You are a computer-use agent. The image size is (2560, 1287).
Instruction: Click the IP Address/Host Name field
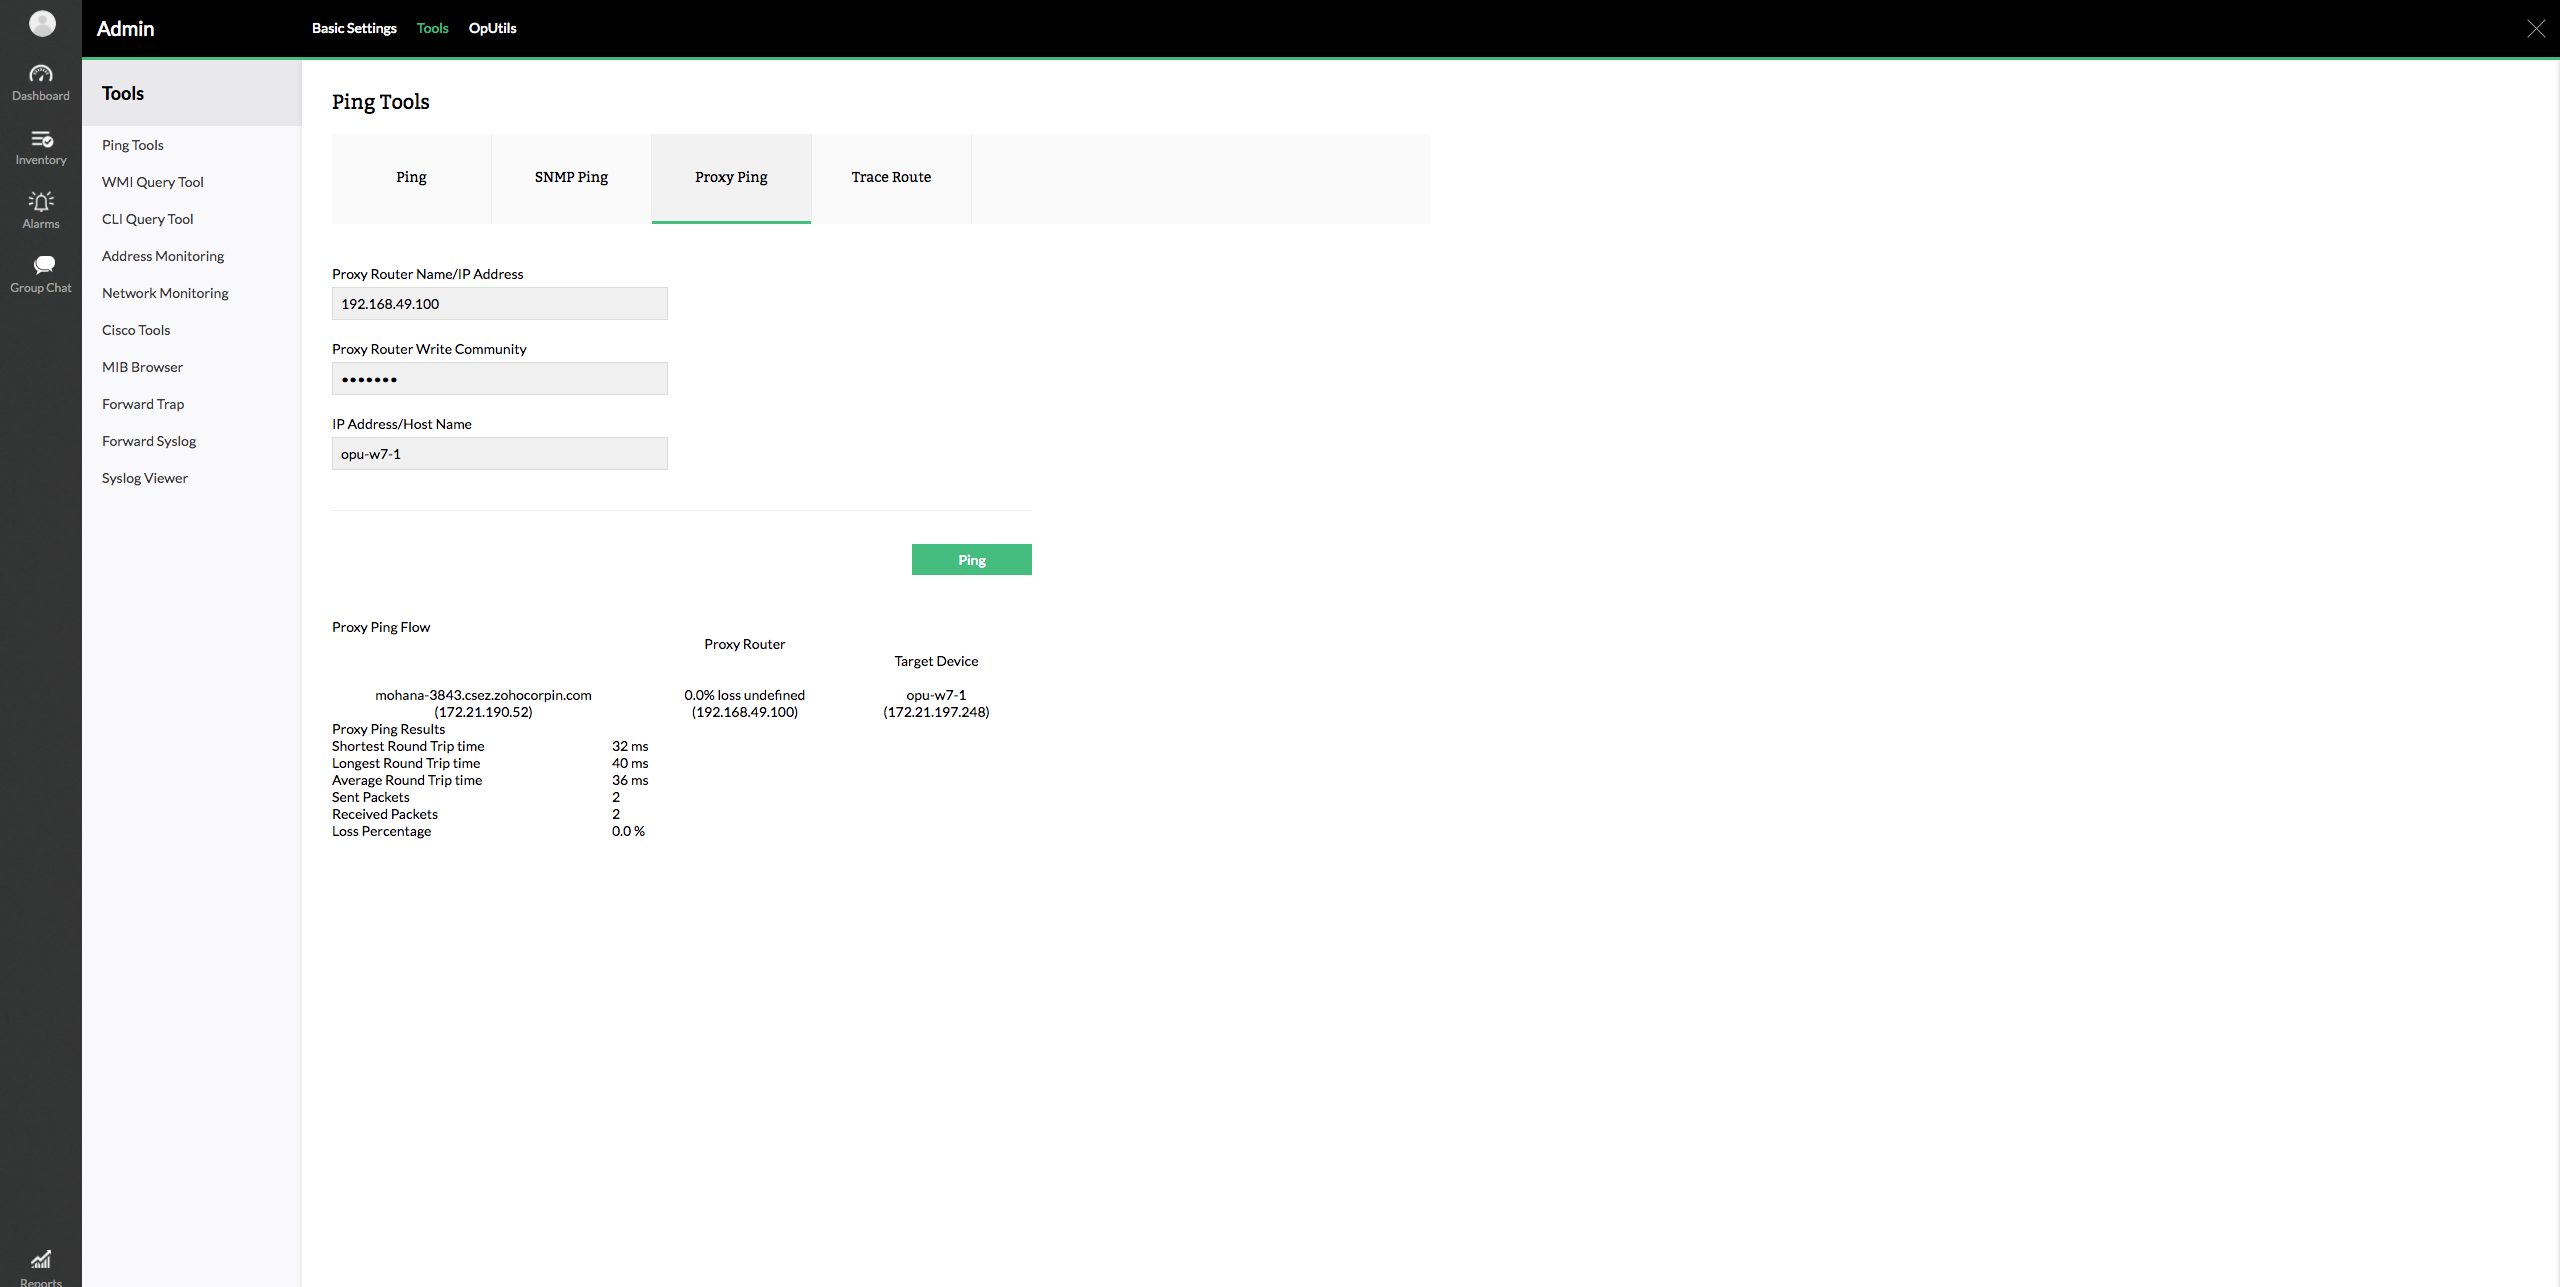coord(499,454)
